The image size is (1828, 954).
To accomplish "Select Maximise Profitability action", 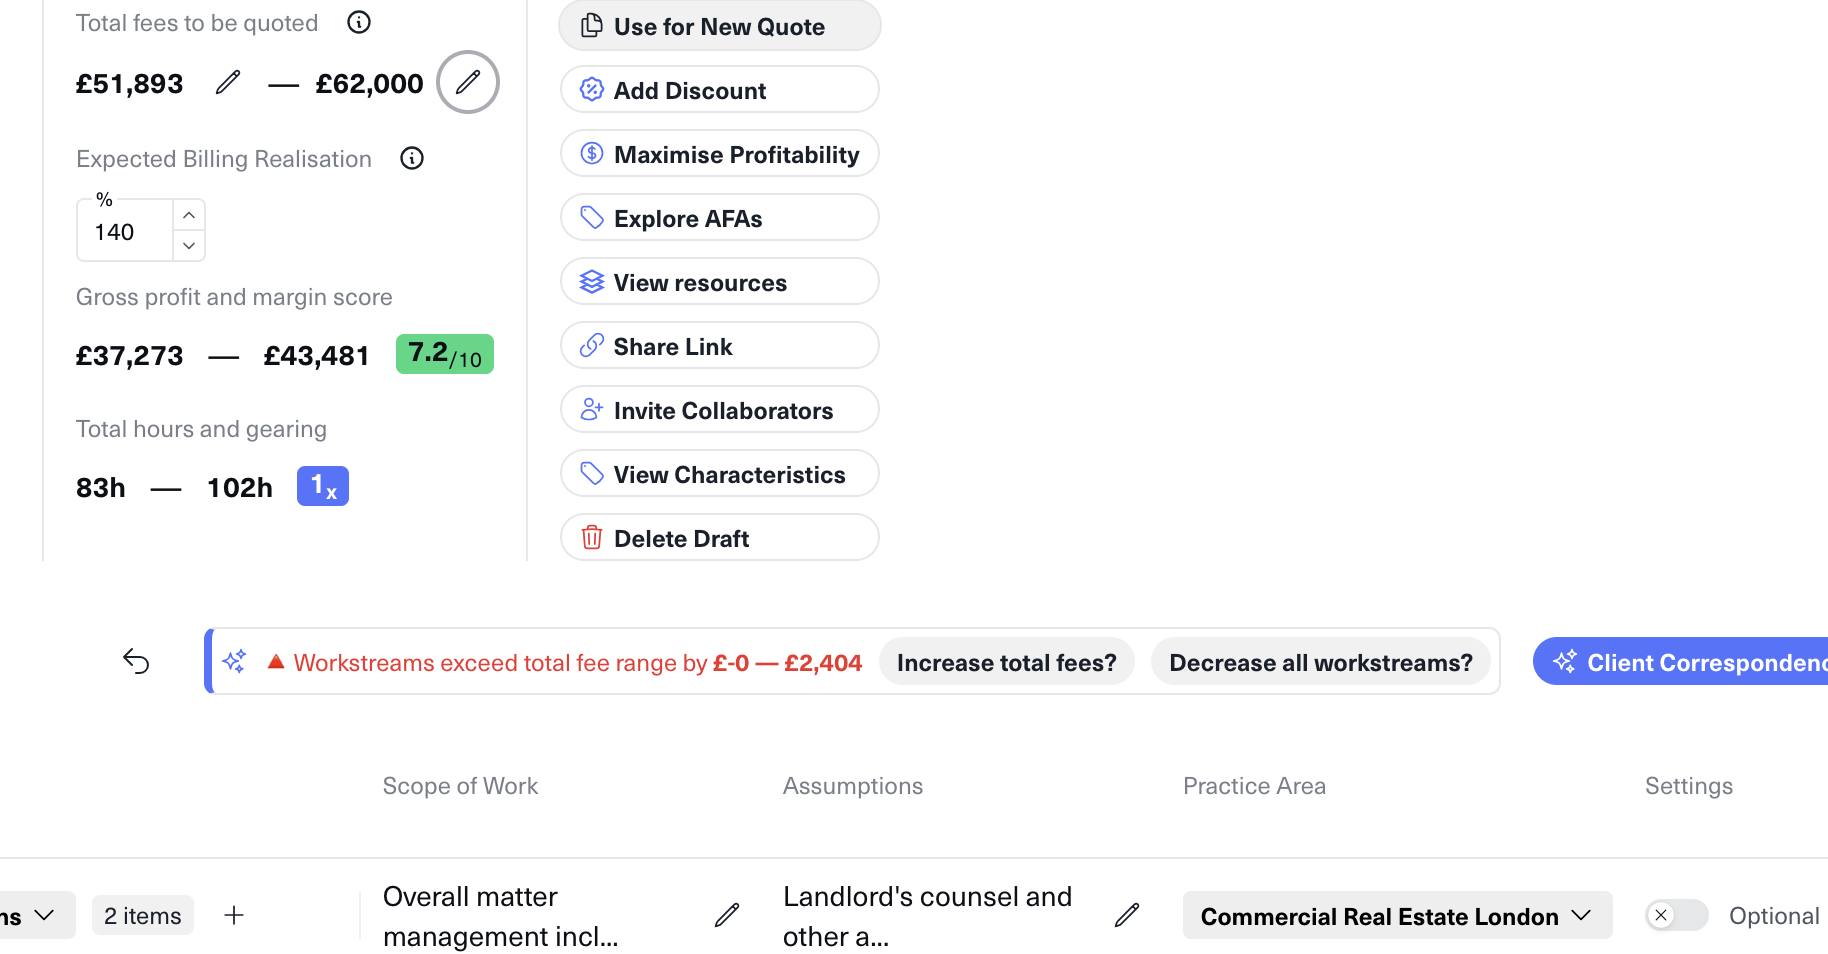I will (719, 154).
